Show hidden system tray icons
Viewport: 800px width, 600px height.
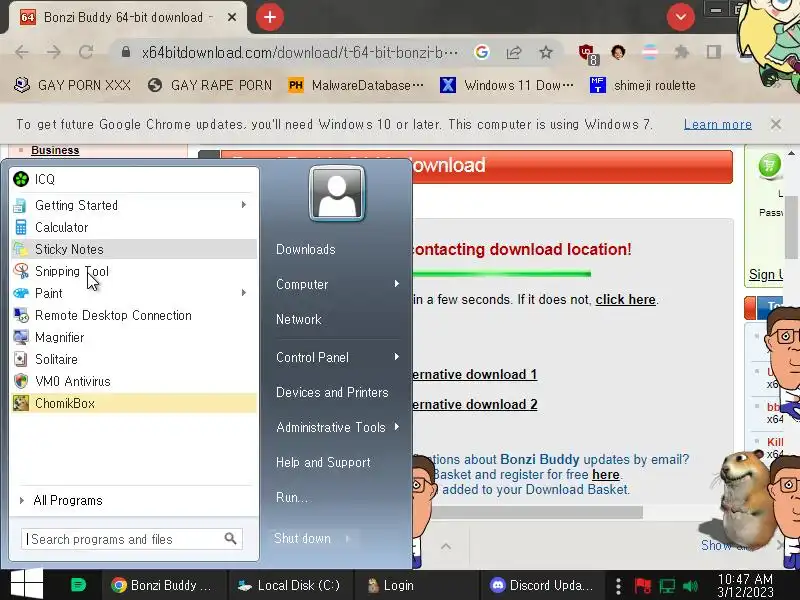pyautogui.click(x=618, y=586)
